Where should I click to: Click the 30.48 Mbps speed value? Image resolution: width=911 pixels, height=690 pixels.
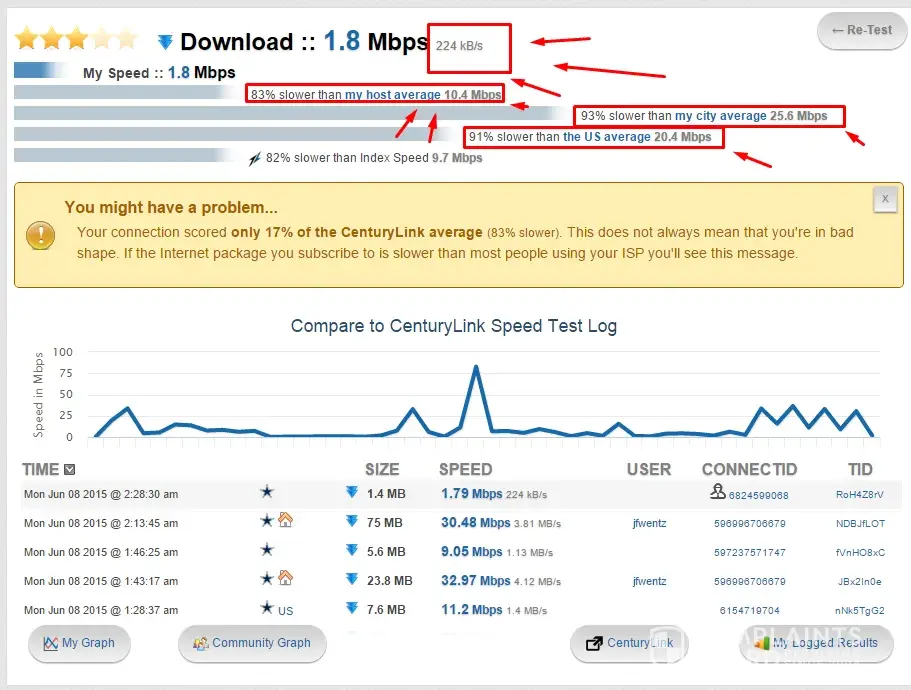pos(475,523)
